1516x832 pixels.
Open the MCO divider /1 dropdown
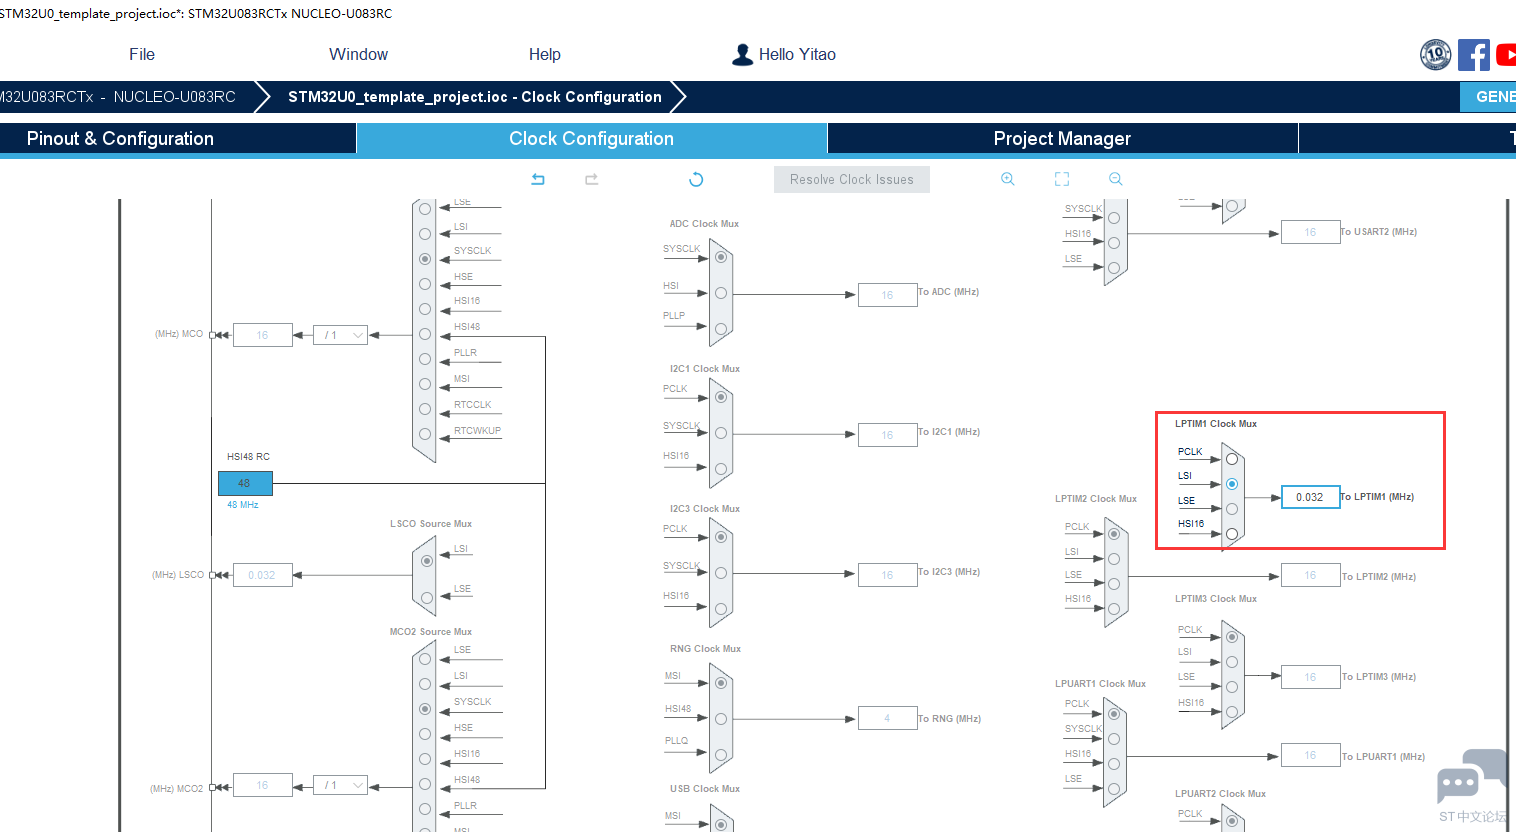click(x=341, y=335)
